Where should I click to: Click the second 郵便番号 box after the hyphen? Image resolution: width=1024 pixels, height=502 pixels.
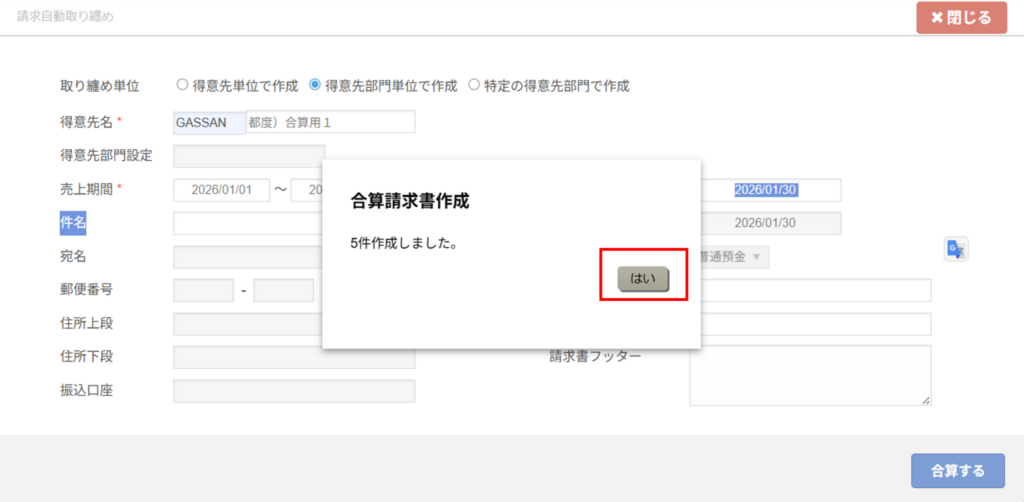(283, 290)
